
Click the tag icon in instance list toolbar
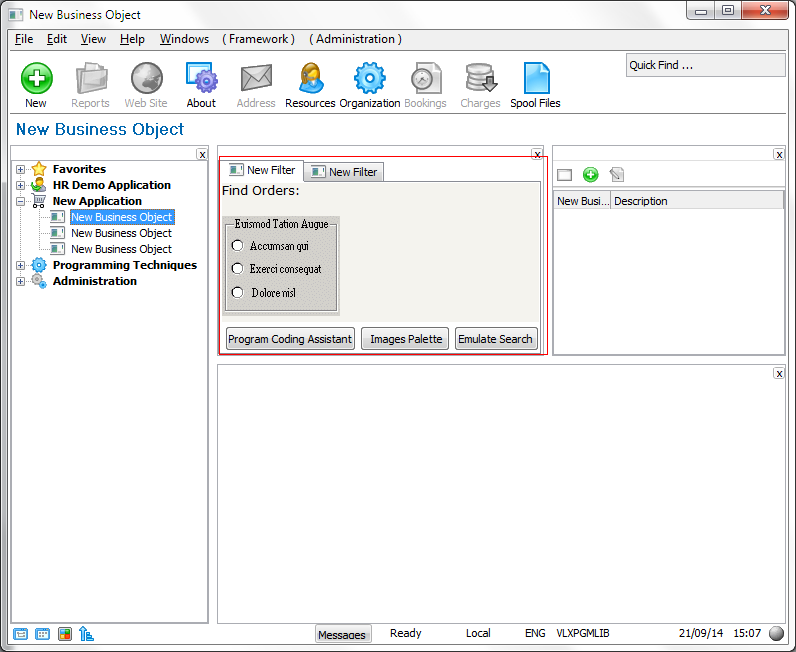(617, 175)
